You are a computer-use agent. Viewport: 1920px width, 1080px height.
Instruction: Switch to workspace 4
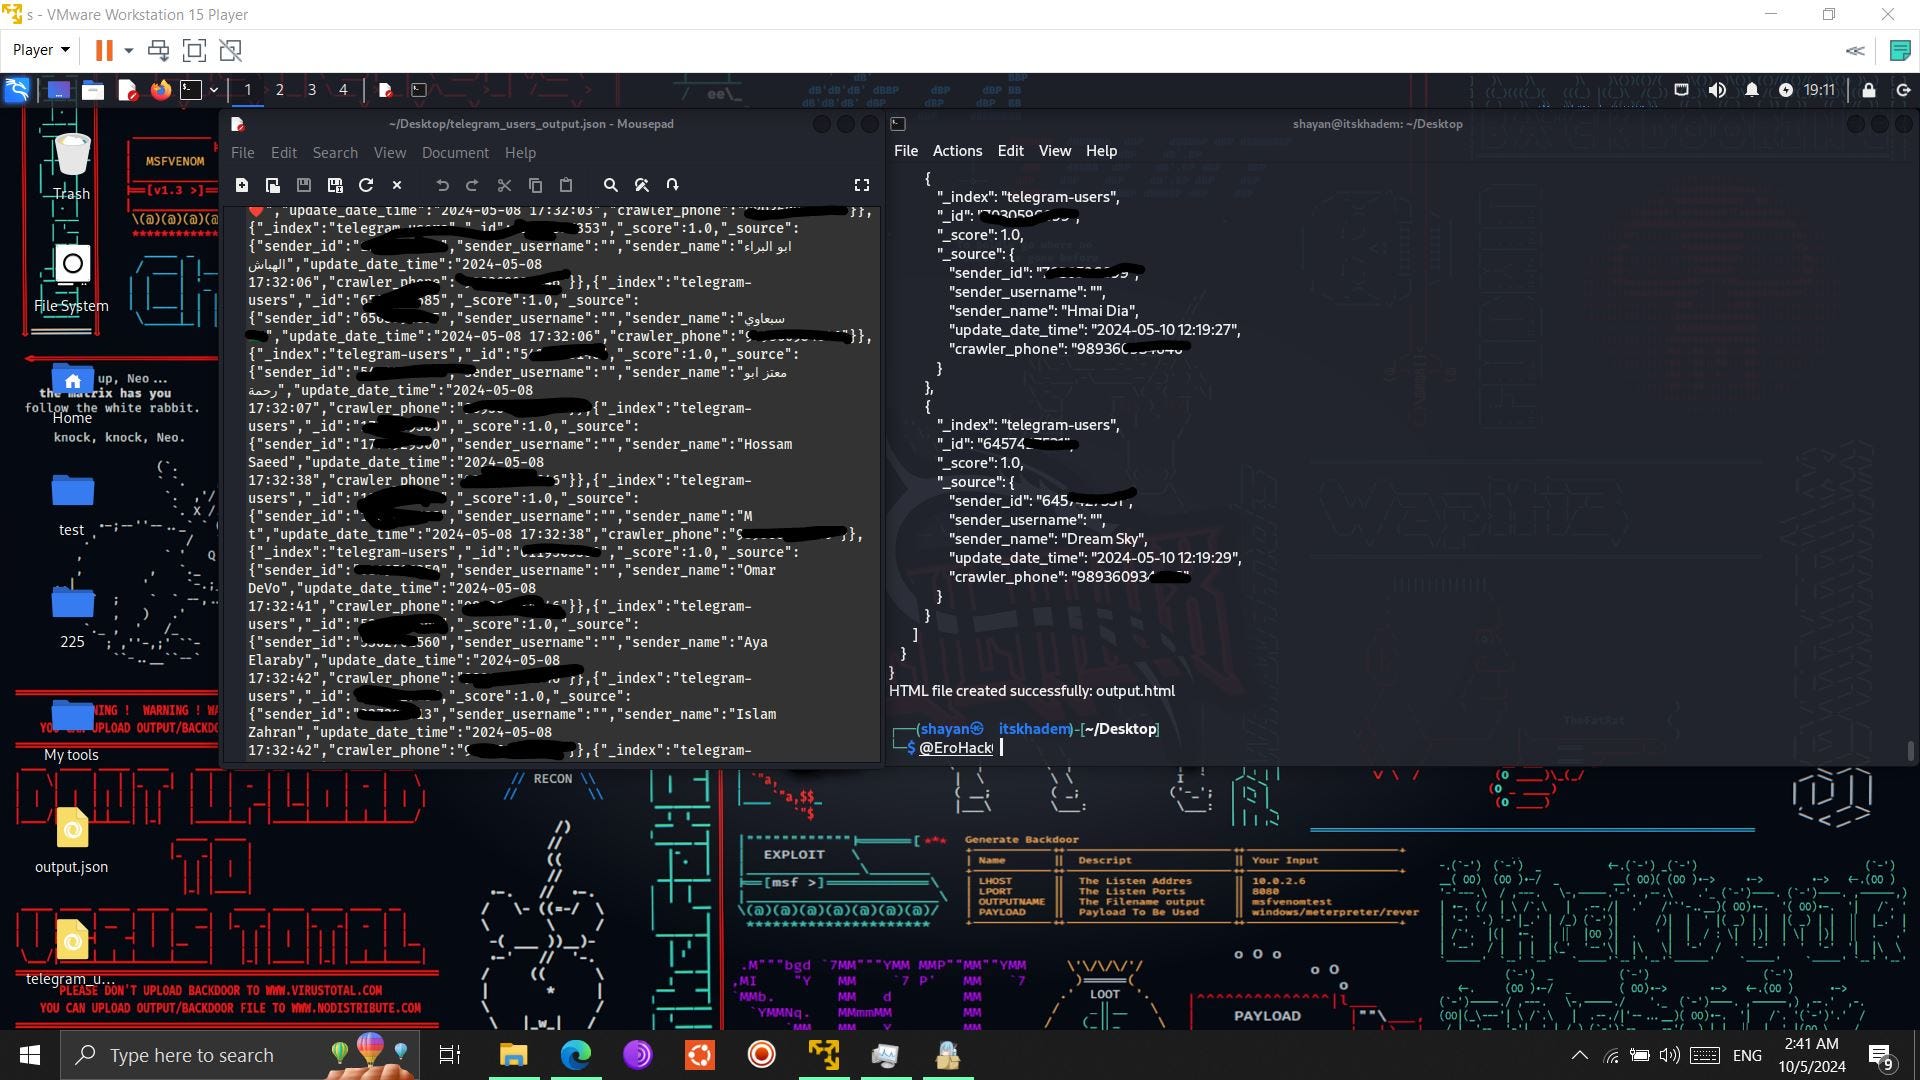tap(343, 90)
